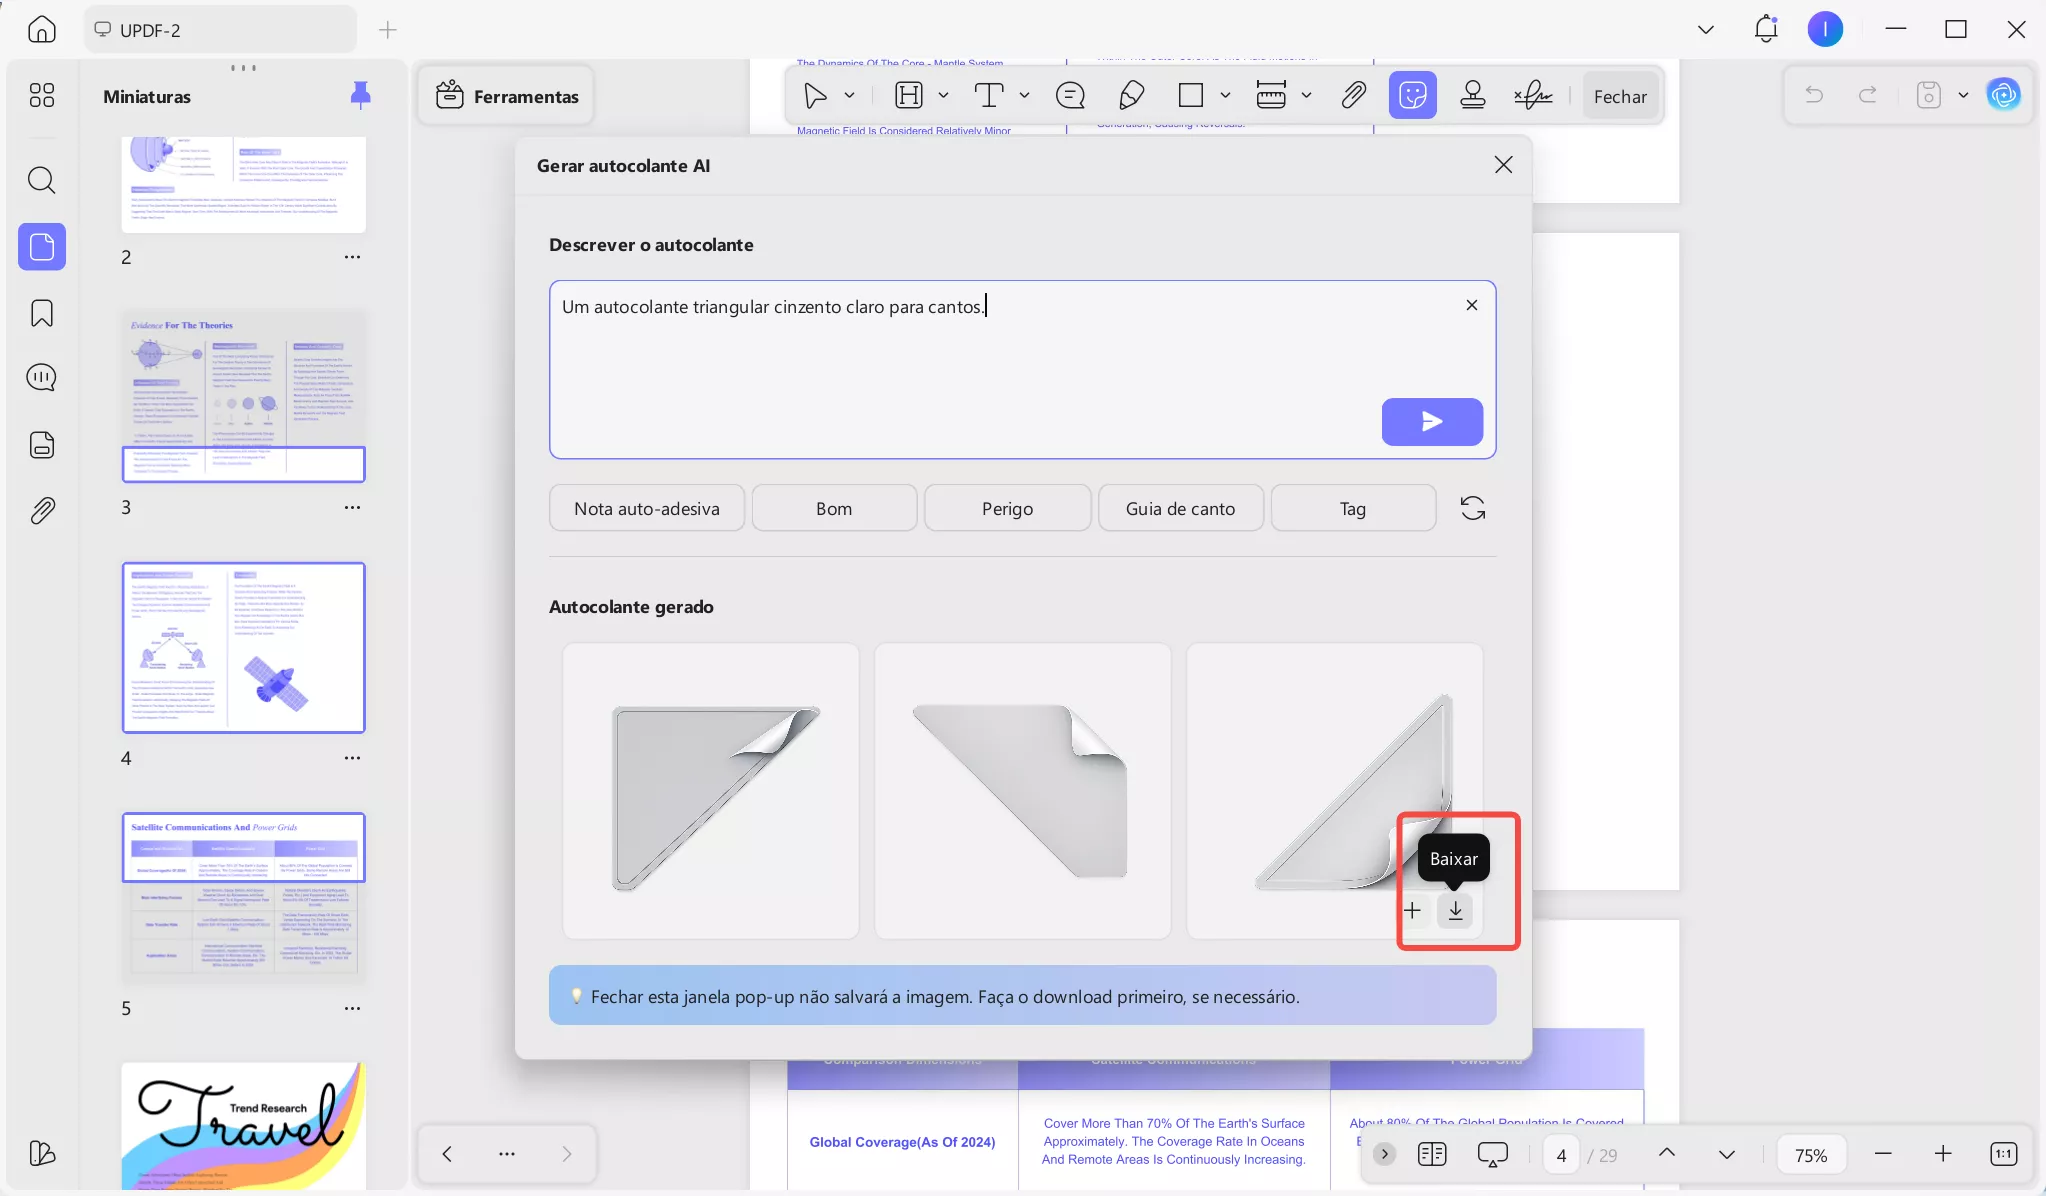2046x1196 pixels.
Task: Open the bookmarks panel in sidebar
Action: pyautogui.click(x=42, y=313)
